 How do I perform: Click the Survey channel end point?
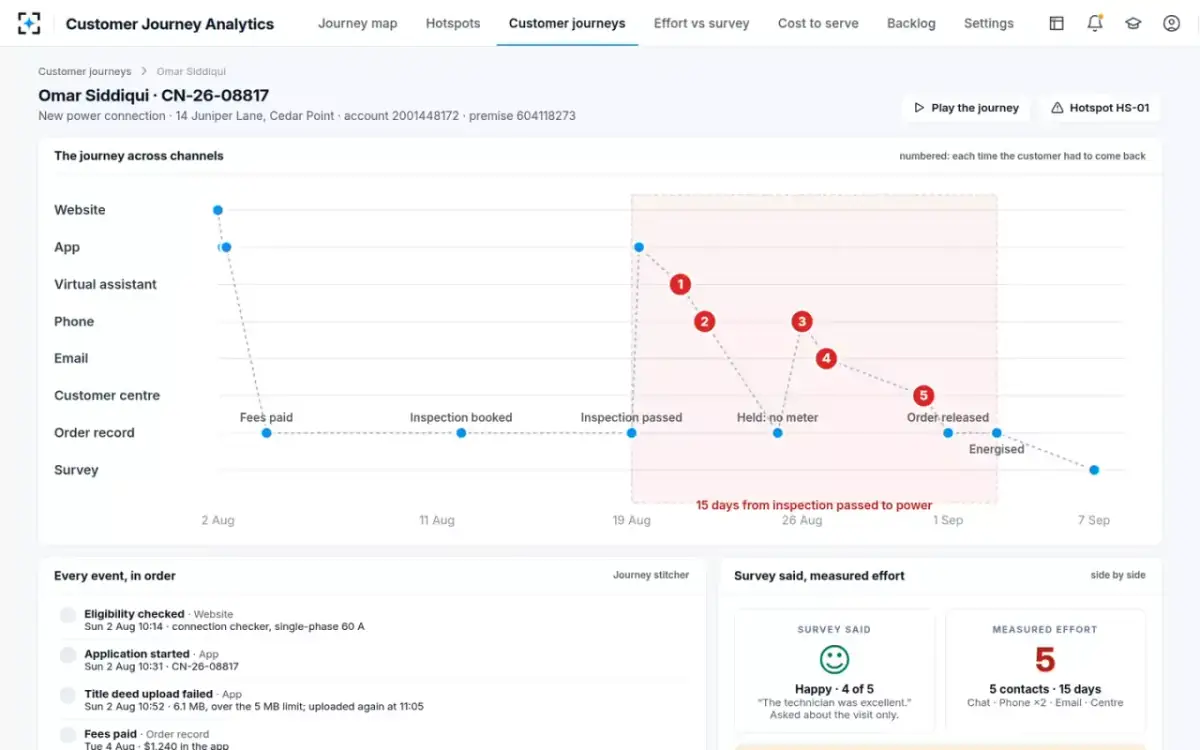1094,470
